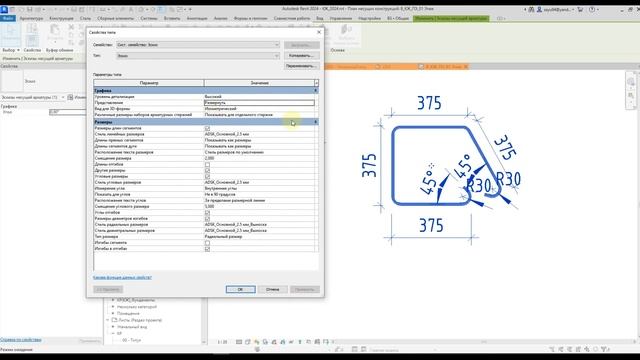Click the signed-in user account icon
Screen dimensions: 640x360
(x=540, y=9)
